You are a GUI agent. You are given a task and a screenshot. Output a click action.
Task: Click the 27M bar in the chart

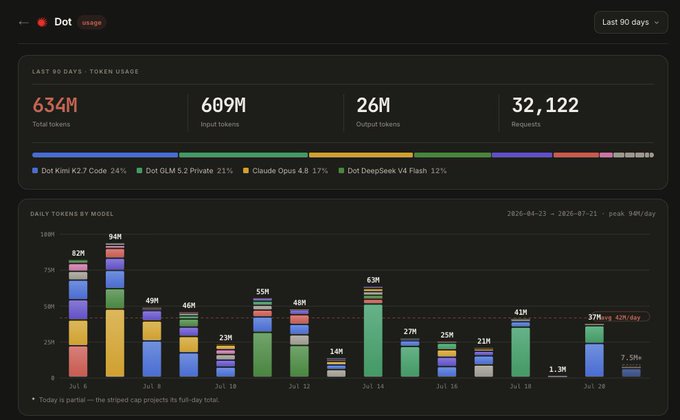tap(410, 358)
